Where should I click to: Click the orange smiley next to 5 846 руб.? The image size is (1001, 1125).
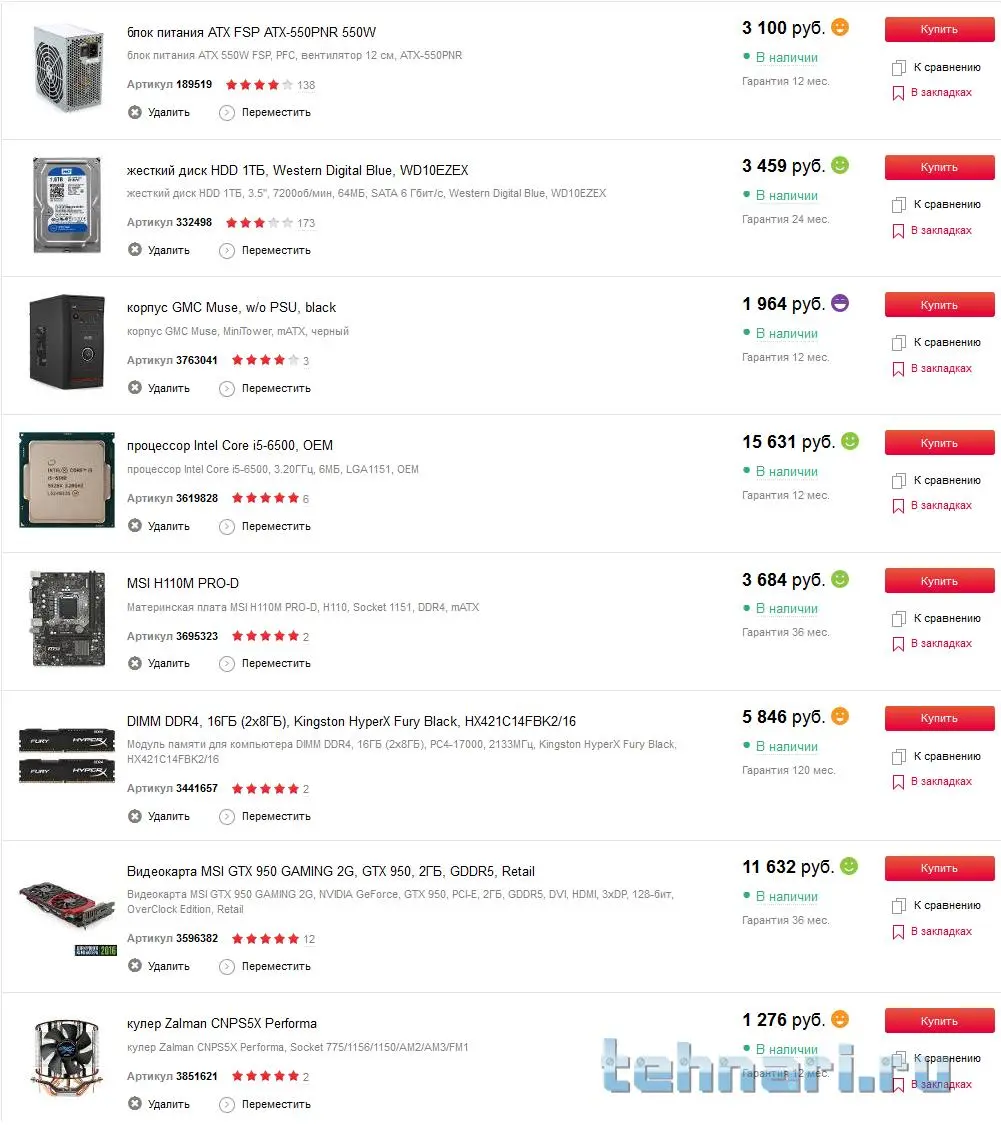pyautogui.click(x=840, y=716)
